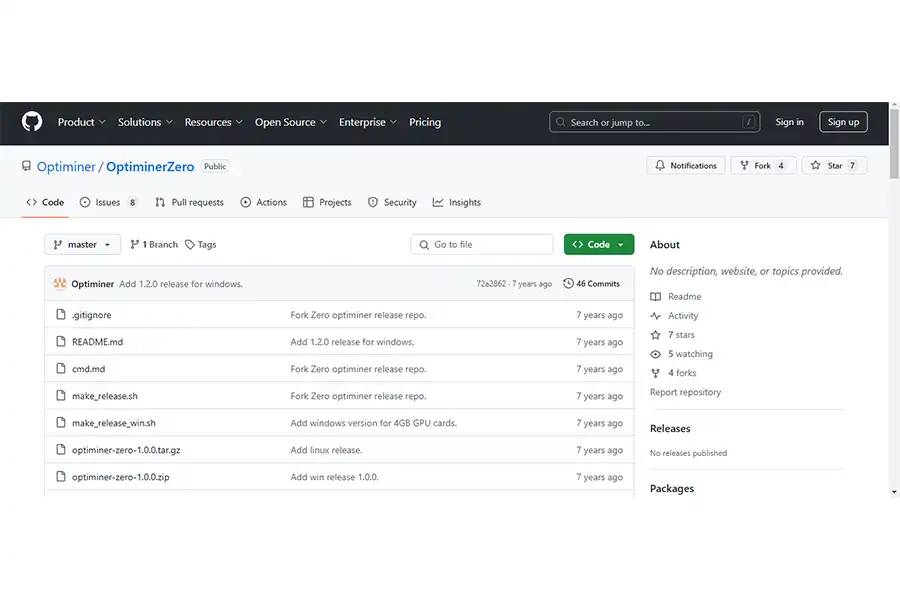
Task: Select the star icon beside 7 stars
Action: [x=655, y=335]
